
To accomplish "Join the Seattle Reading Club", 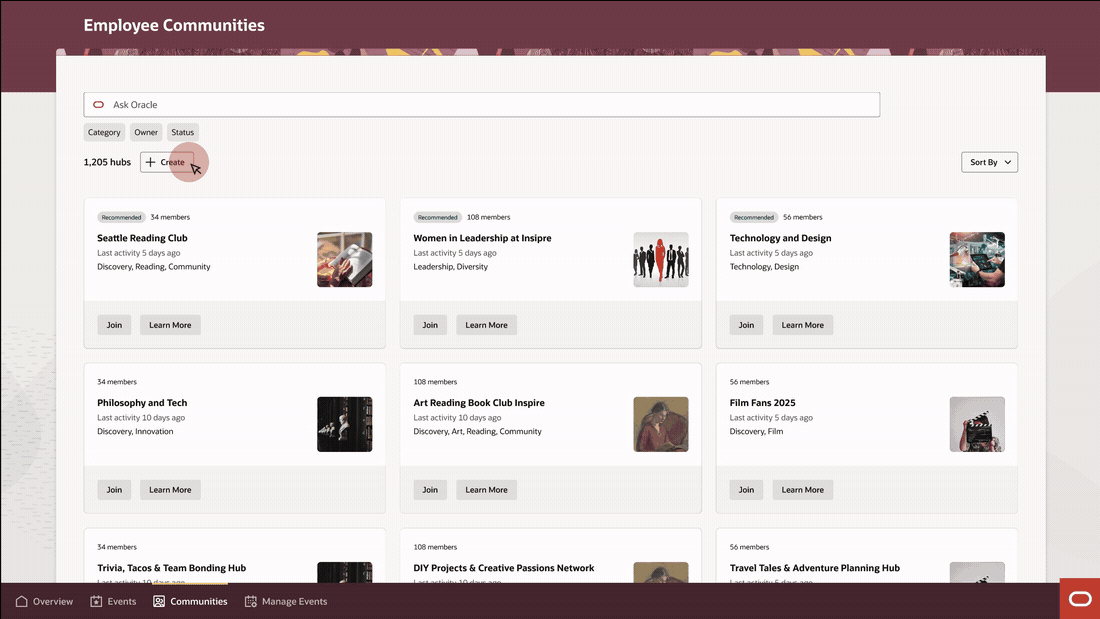I will pos(114,325).
